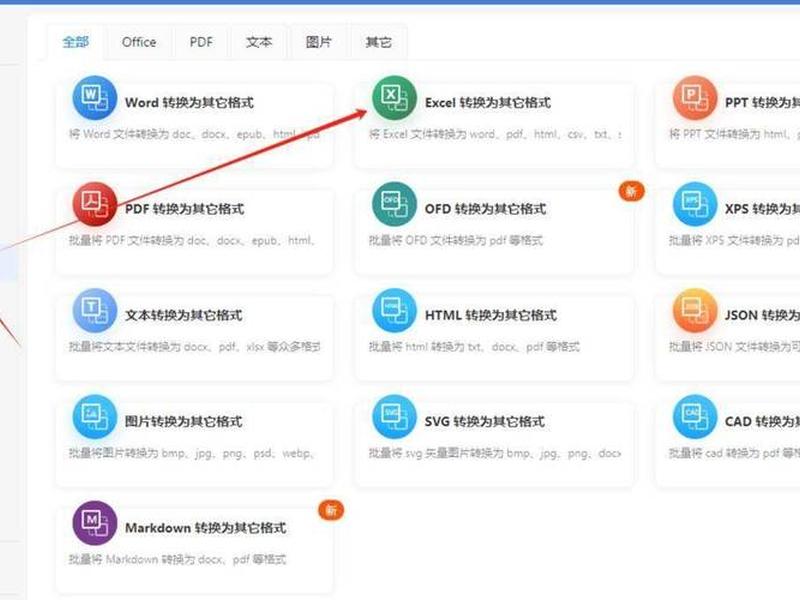Click the PPT card title text
The image size is (800, 600).
(x=762, y=103)
